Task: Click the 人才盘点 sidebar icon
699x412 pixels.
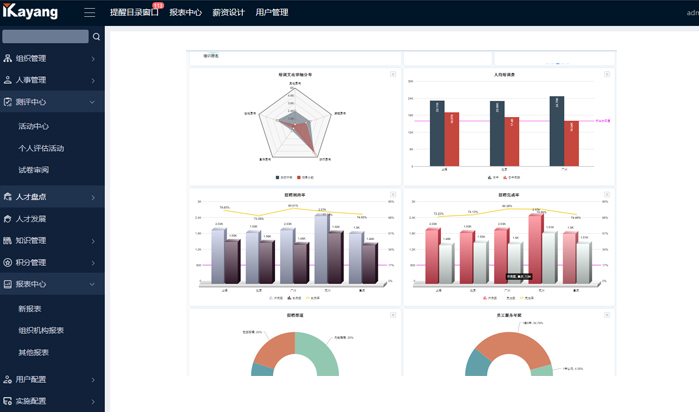Action: tap(8, 197)
